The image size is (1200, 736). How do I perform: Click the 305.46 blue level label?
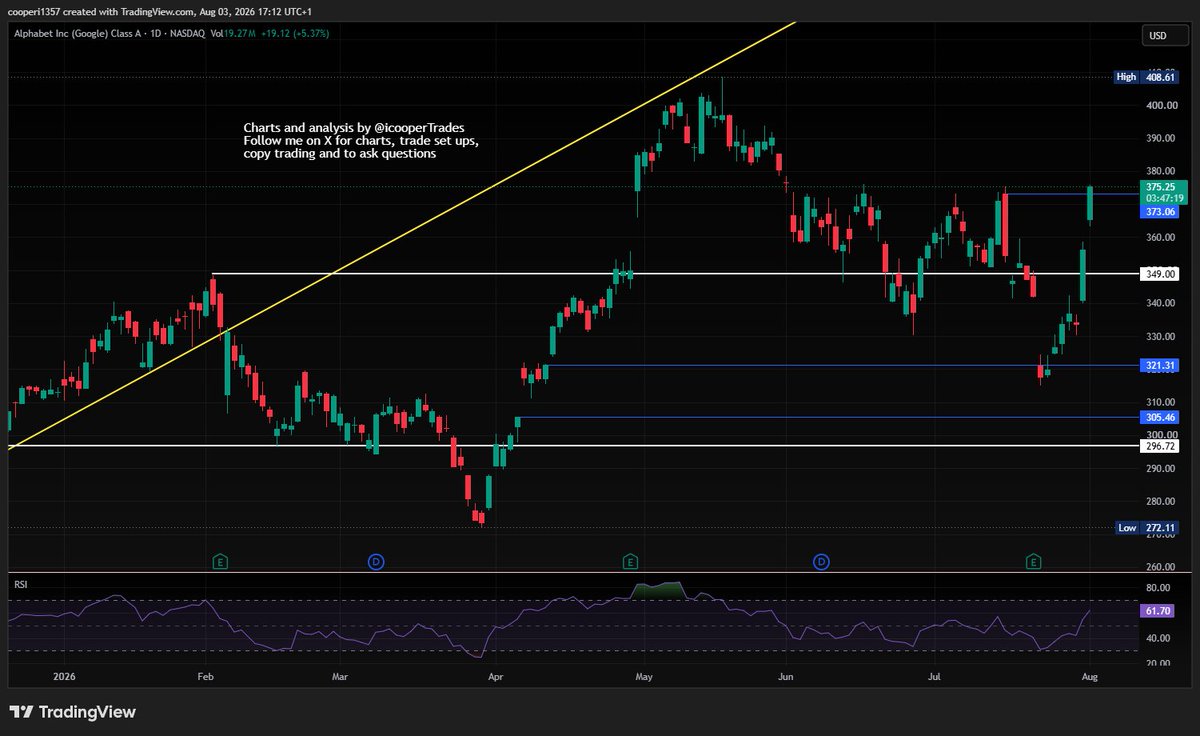[1160, 417]
